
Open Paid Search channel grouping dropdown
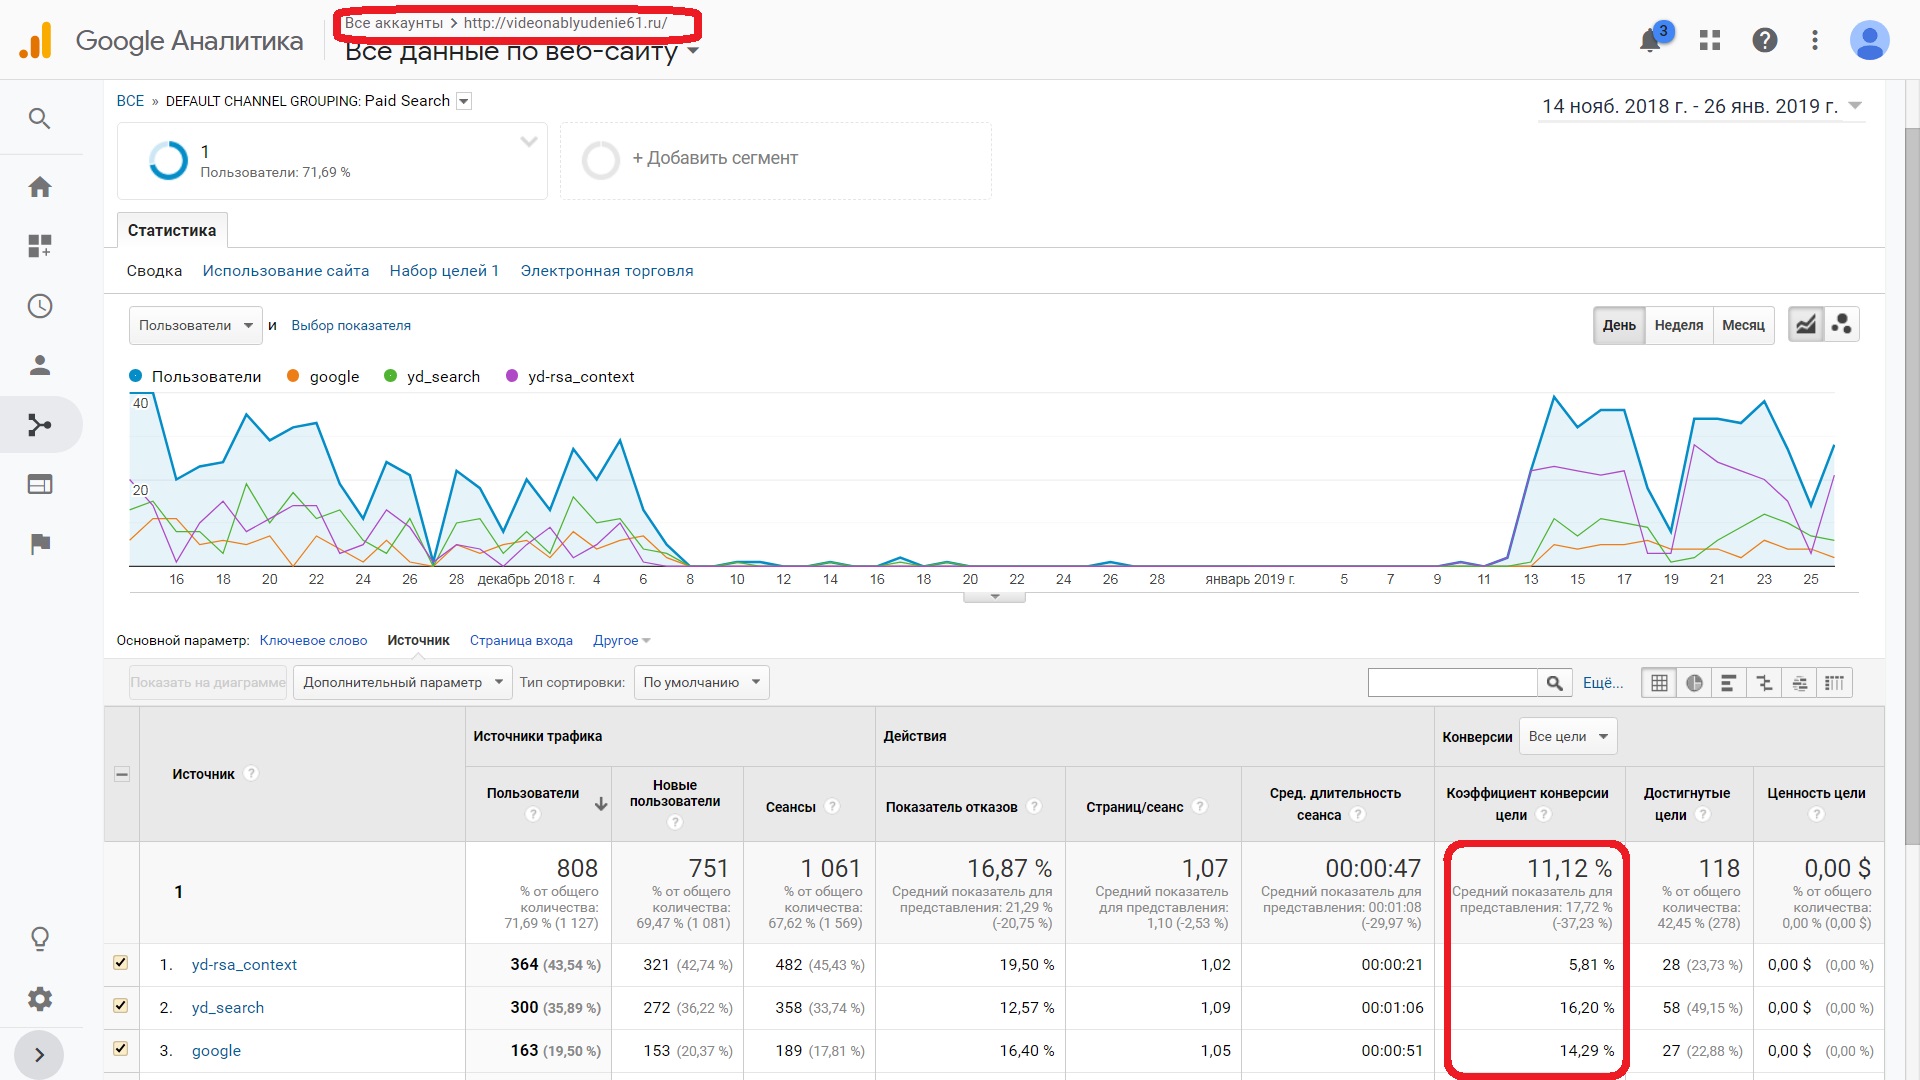464,101
